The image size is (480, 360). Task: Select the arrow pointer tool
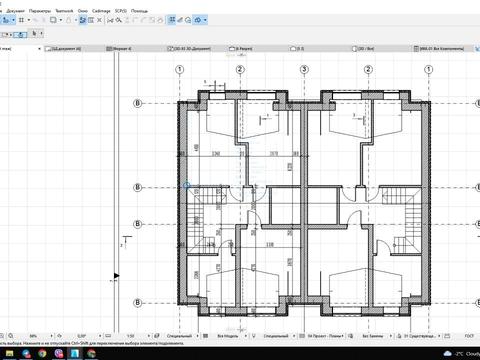tap(34, 33)
